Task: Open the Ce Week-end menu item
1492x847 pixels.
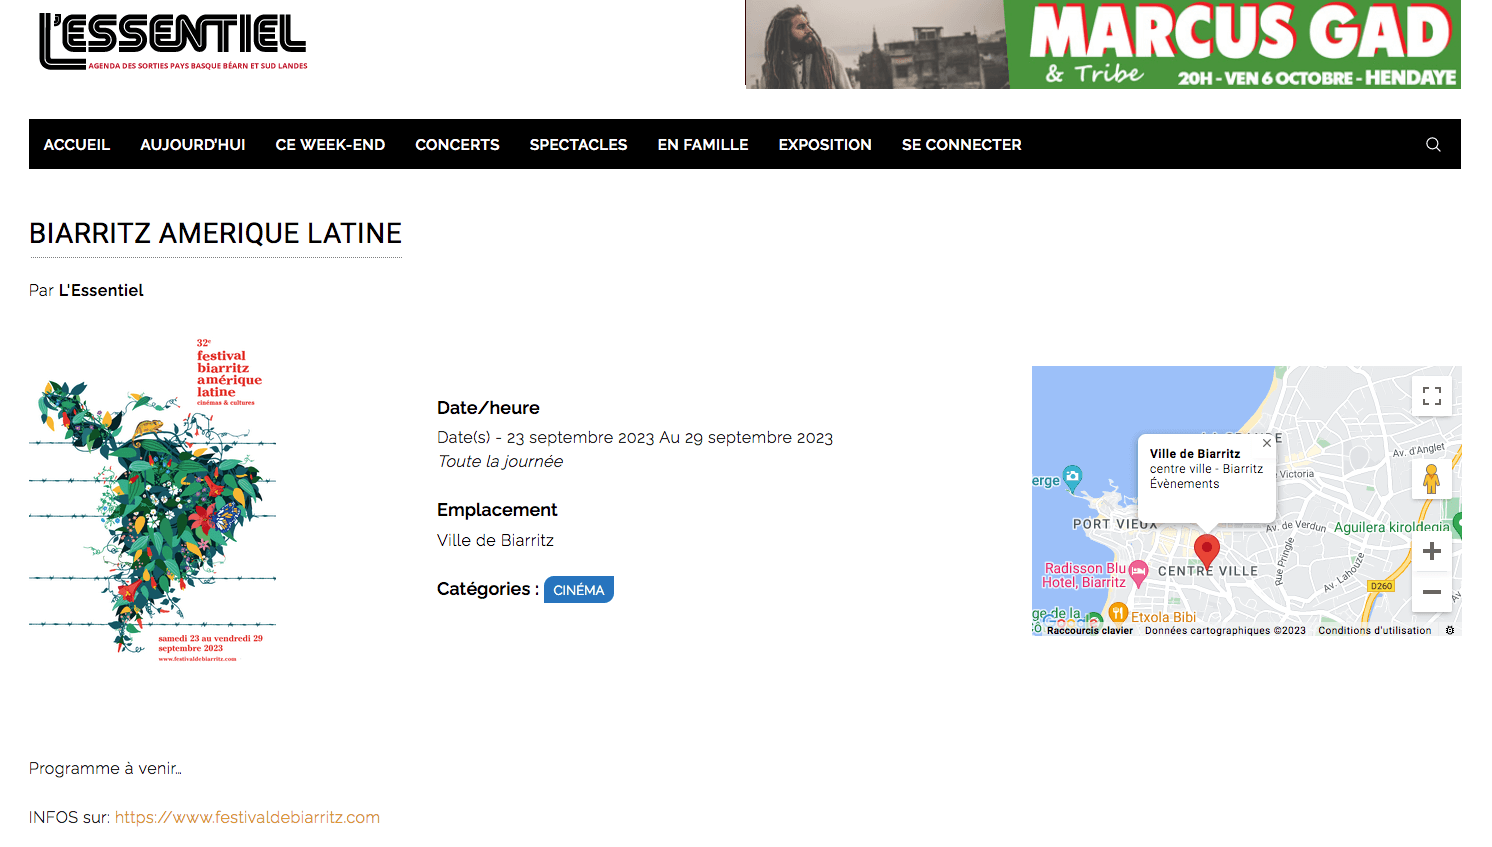Action: coord(330,144)
